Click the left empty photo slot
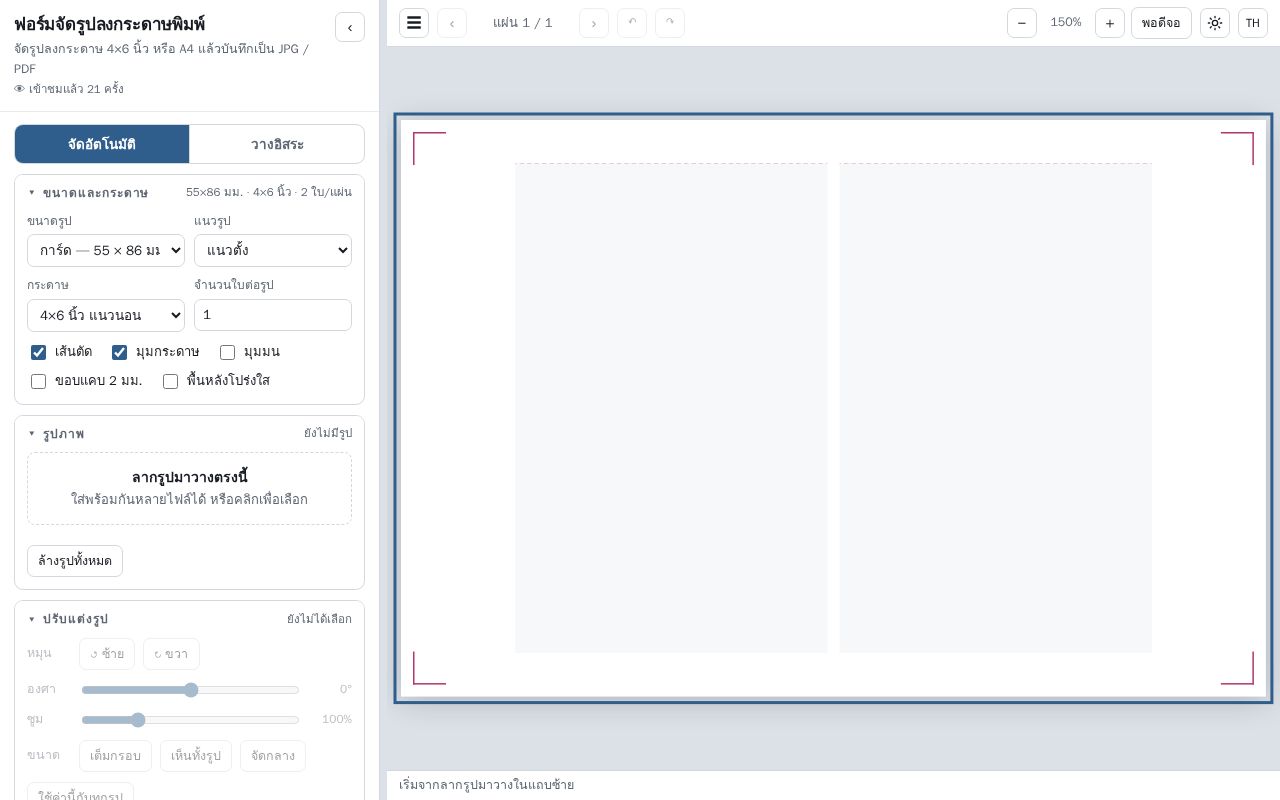1280x800 pixels. tap(671, 408)
